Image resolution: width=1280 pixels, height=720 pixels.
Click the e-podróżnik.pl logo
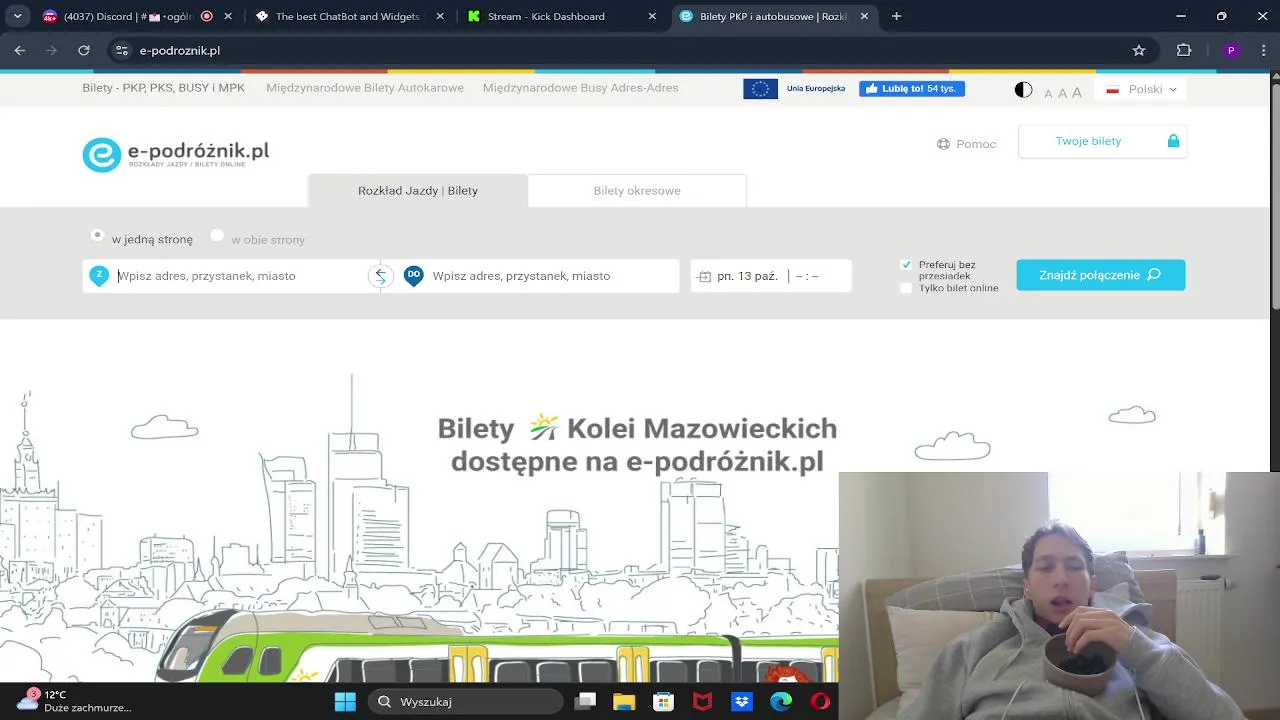pos(176,154)
